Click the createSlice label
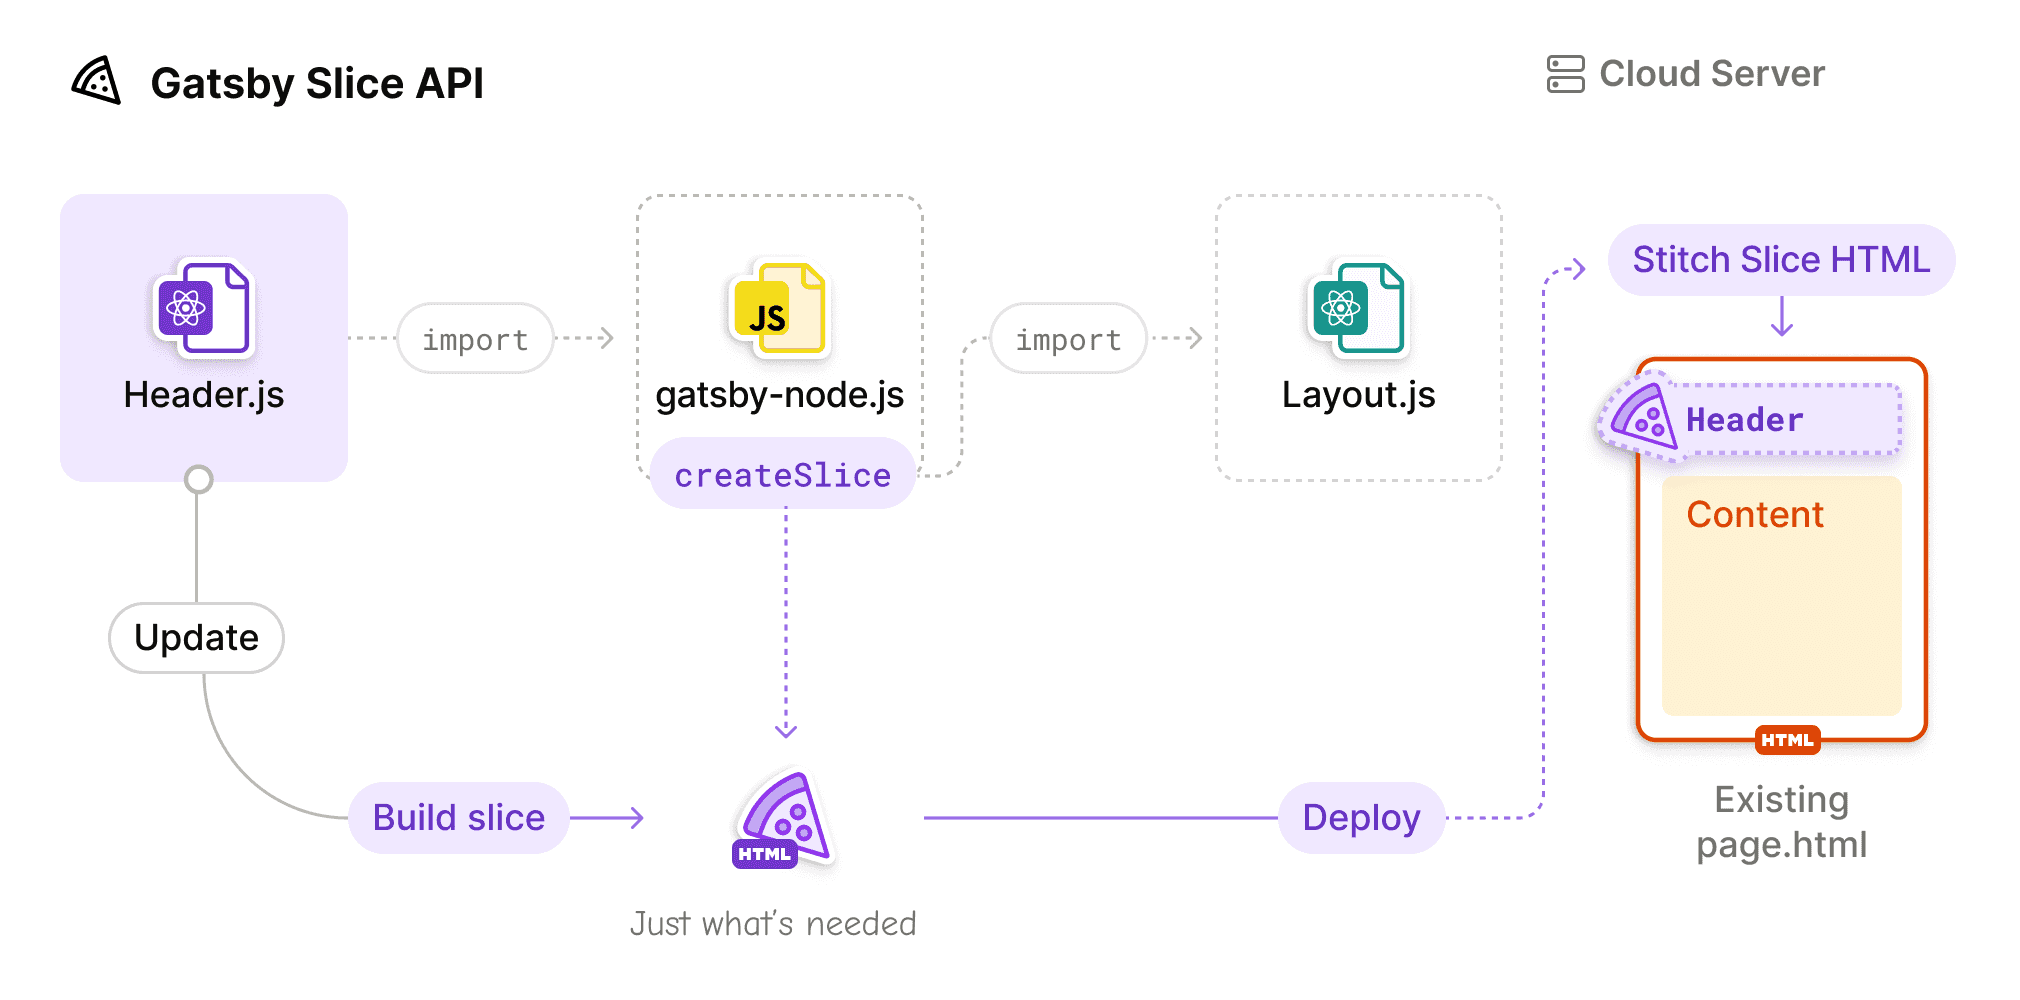This screenshot has width=2020, height=1000. 783,474
